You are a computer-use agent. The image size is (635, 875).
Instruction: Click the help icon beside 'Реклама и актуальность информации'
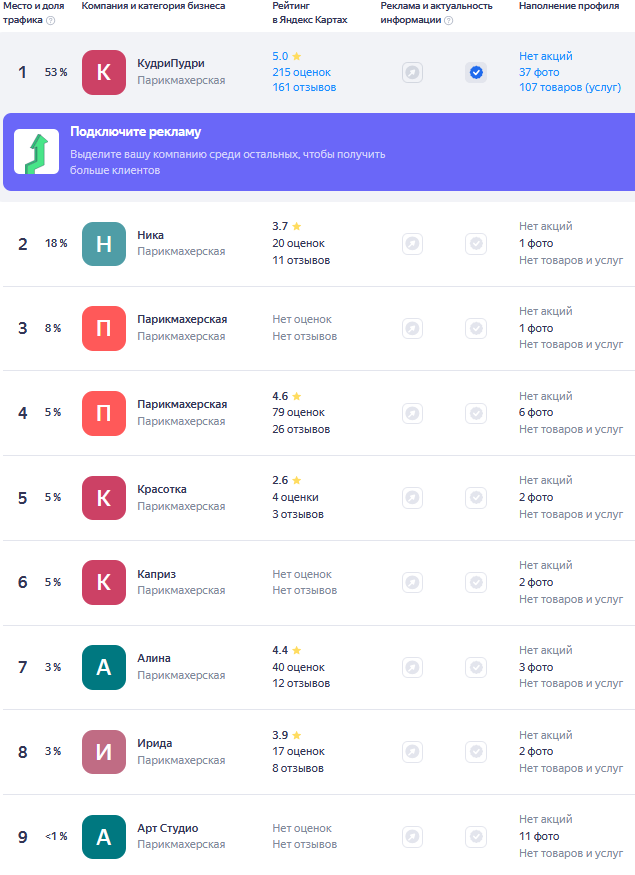coord(449,20)
